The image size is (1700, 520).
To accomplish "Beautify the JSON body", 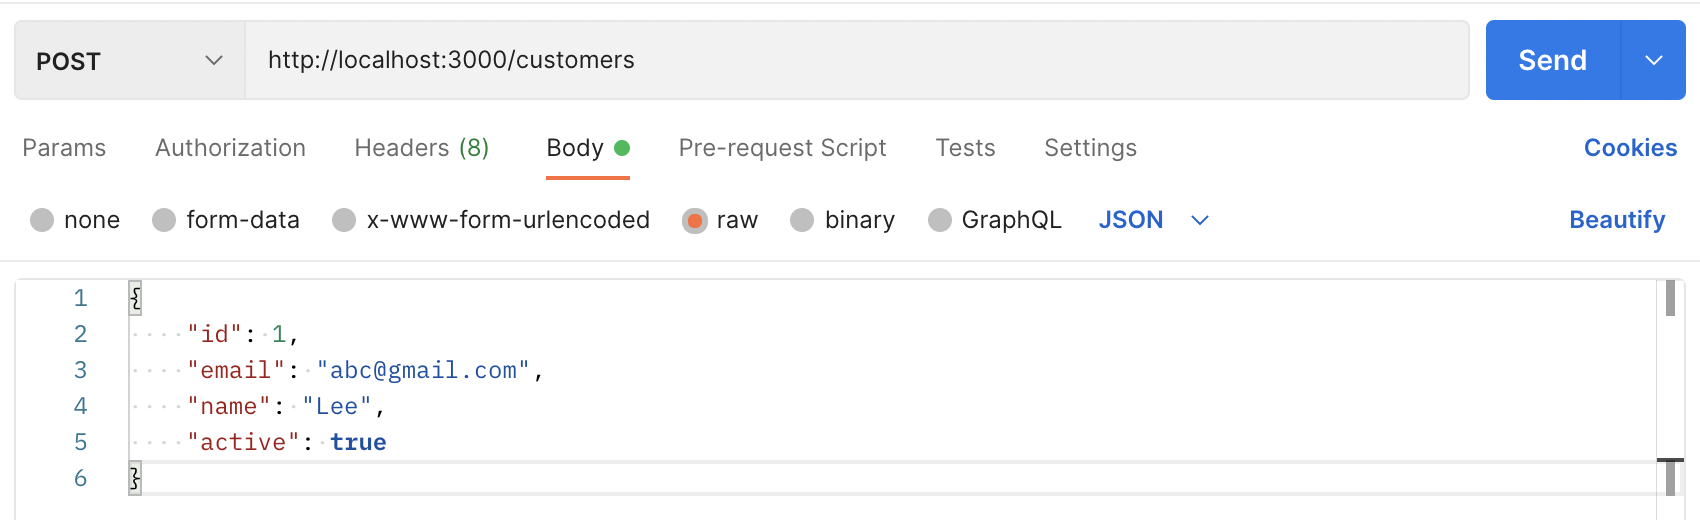I will click(x=1616, y=220).
